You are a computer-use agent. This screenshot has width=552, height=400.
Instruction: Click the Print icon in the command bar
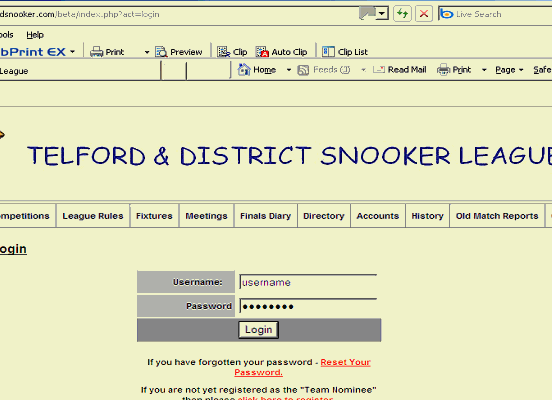(x=443, y=70)
